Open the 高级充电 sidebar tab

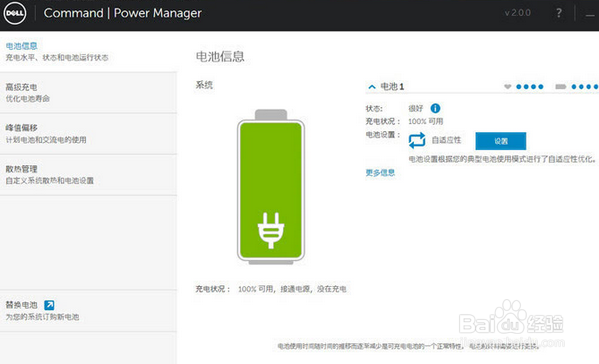88,93
